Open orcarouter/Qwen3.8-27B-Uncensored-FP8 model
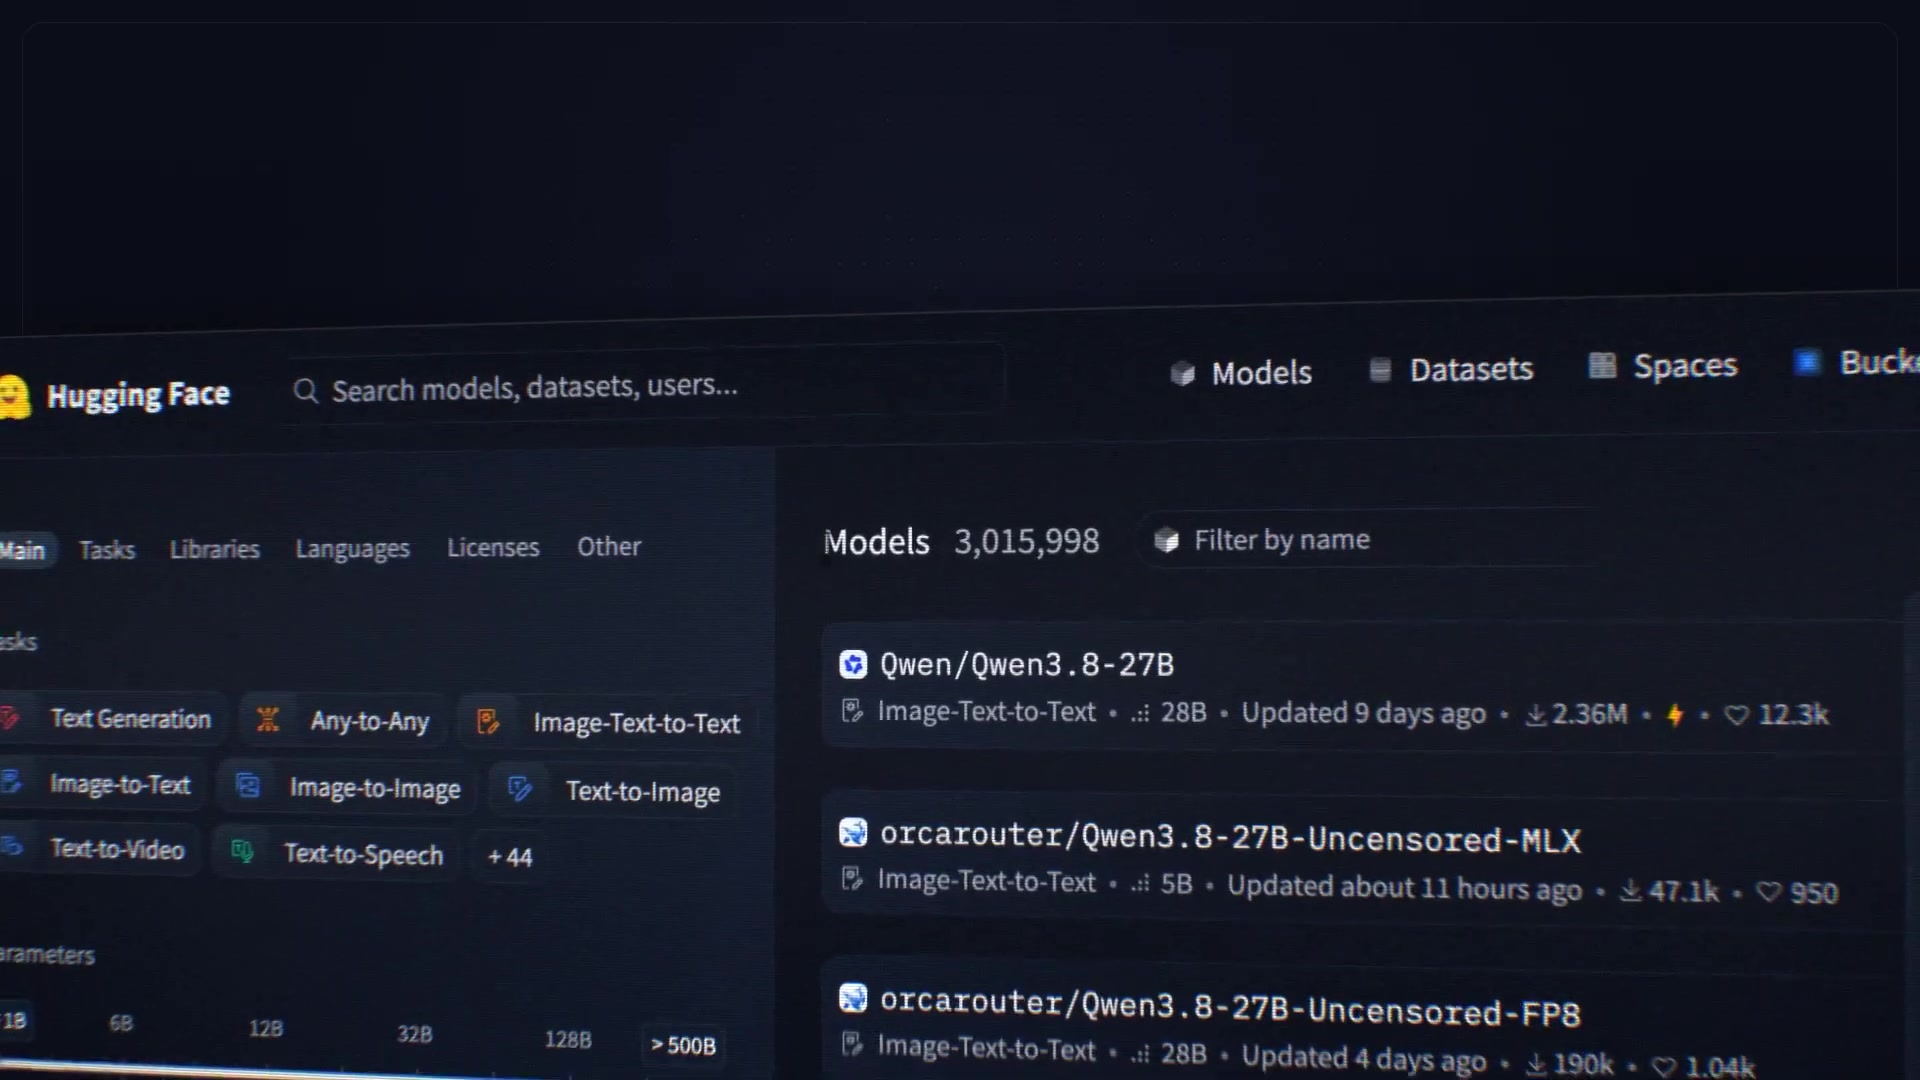This screenshot has height=1080, width=1920. pos(1230,1007)
